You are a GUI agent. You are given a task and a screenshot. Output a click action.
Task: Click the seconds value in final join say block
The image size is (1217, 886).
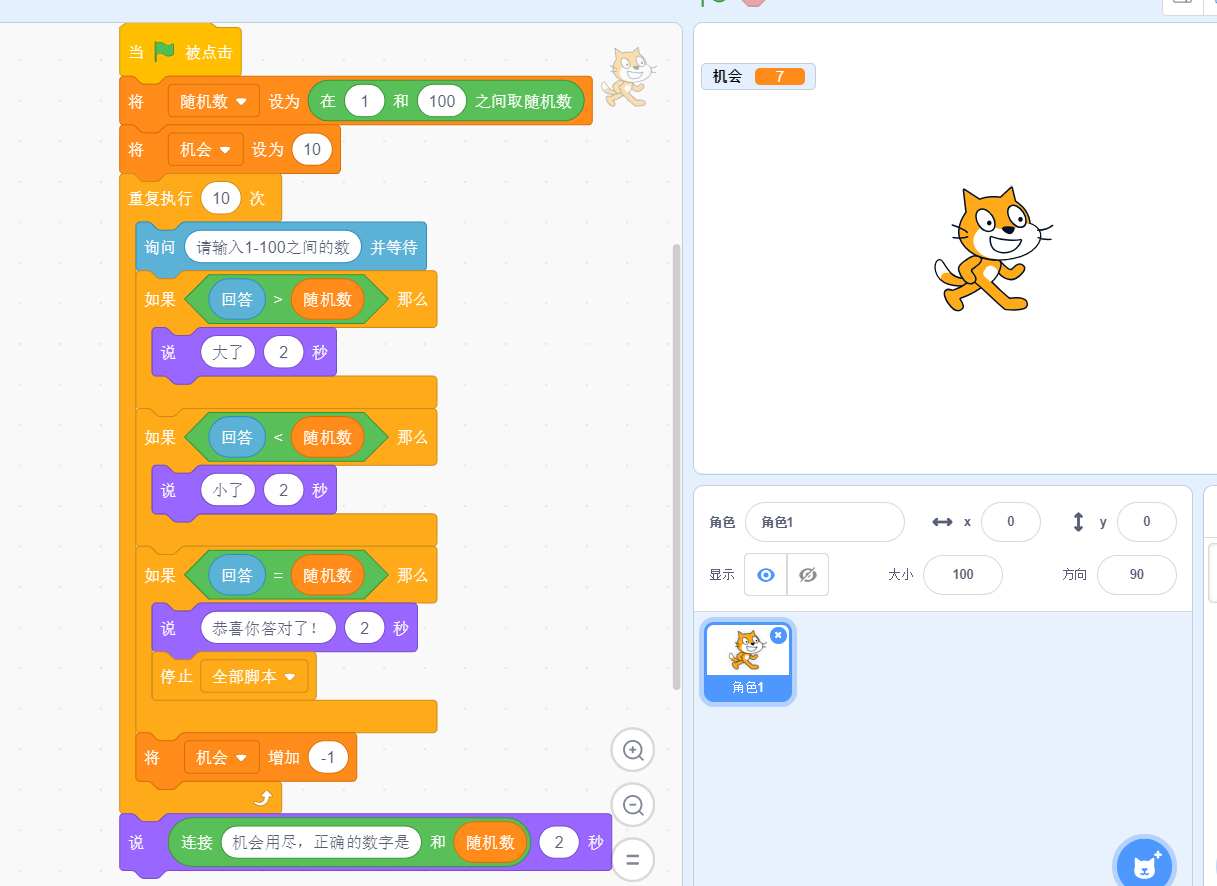(x=559, y=842)
